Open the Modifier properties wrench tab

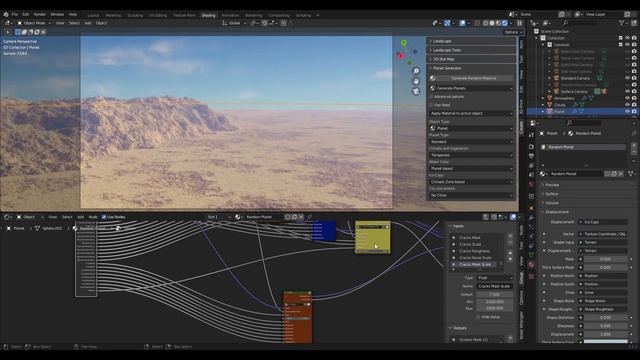tap(531, 217)
